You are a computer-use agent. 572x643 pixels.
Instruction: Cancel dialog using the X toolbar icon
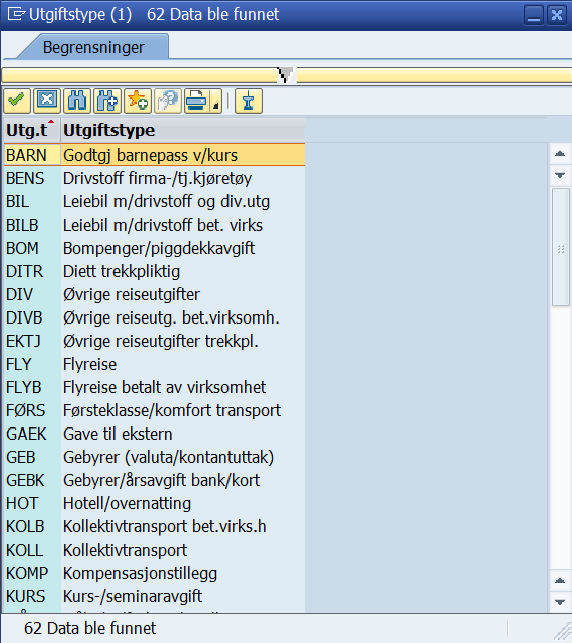pos(47,100)
